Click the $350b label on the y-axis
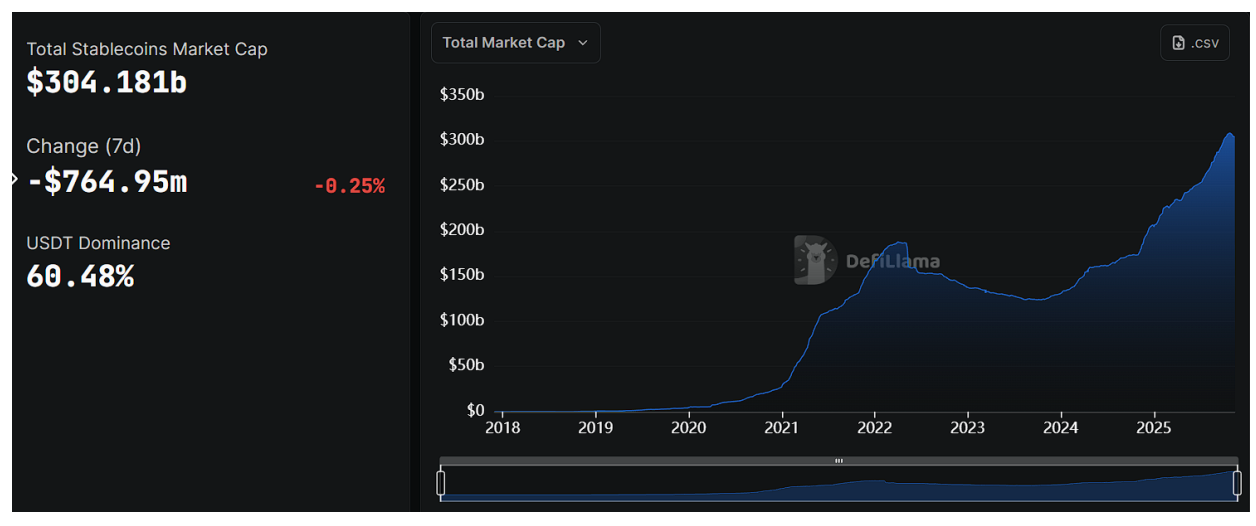 462,95
